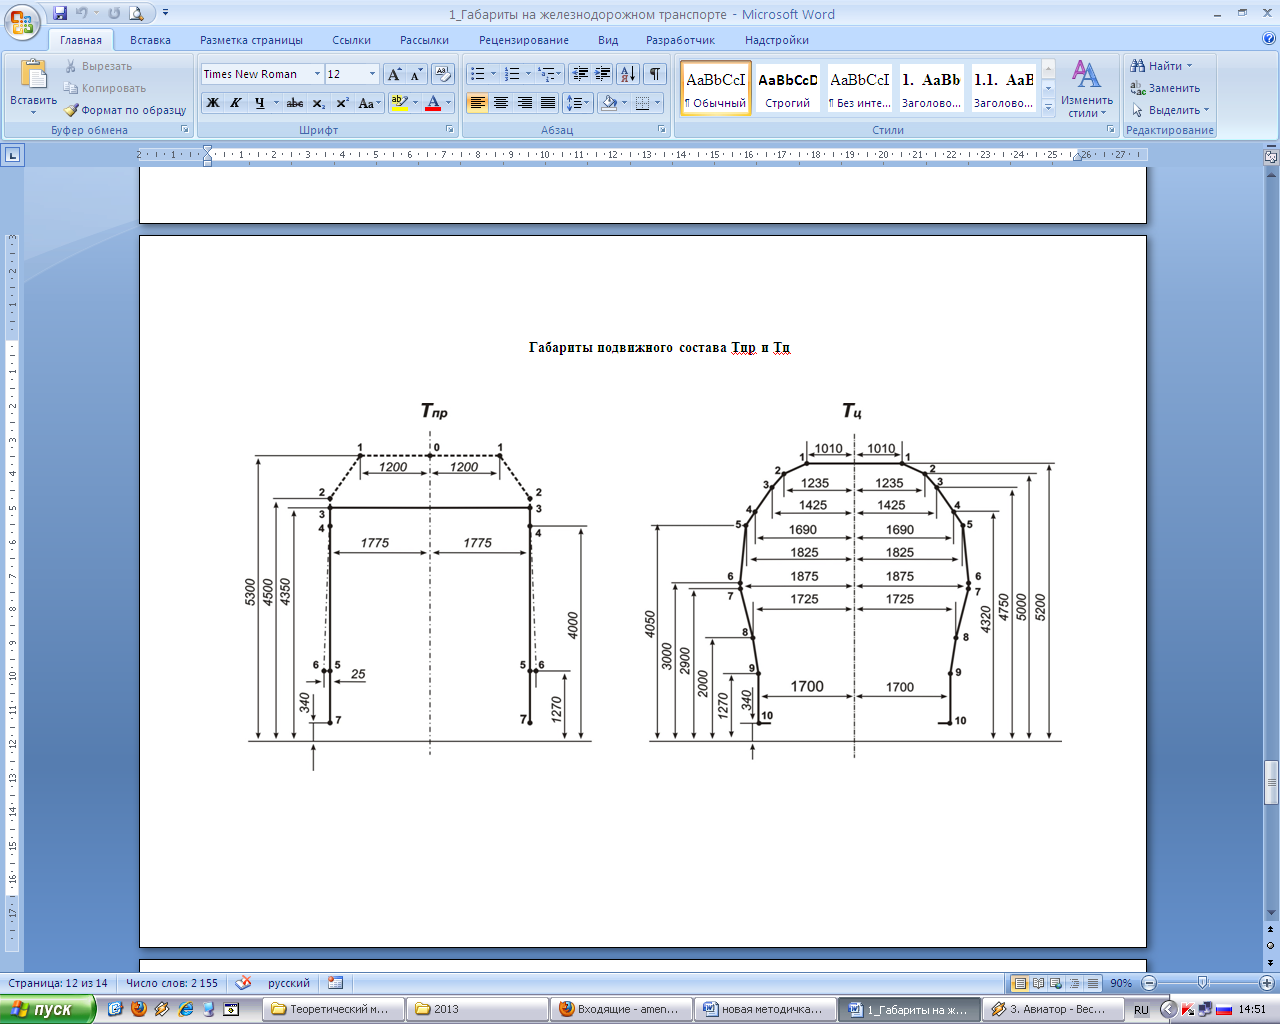1280x1024 pixels.
Task: Open the Рецензирование ribbon tab
Action: point(523,40)
